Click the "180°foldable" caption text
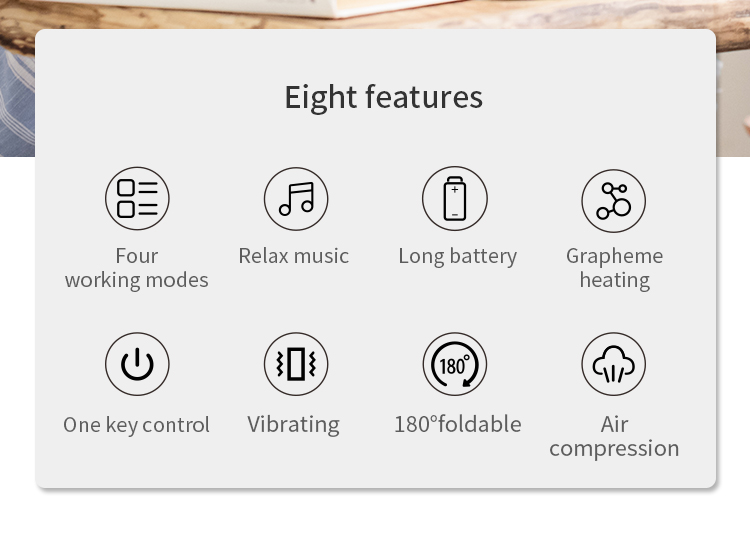Image resolution: width=750 pixels, height=557 pixels. click(x=457, y=424)
